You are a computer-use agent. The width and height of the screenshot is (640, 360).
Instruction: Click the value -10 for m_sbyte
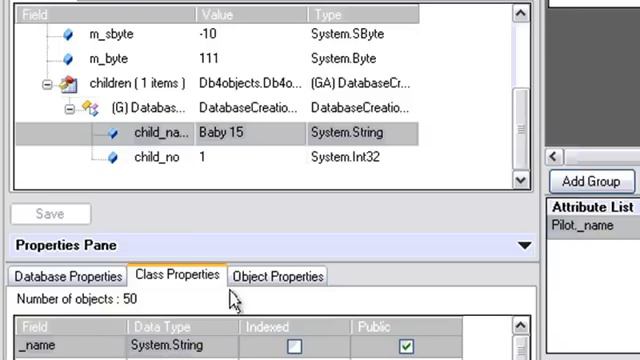(208, 34)
